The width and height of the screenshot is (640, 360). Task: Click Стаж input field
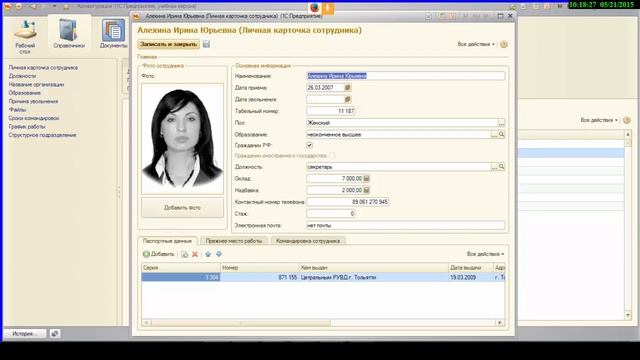(x=331, y=213)
